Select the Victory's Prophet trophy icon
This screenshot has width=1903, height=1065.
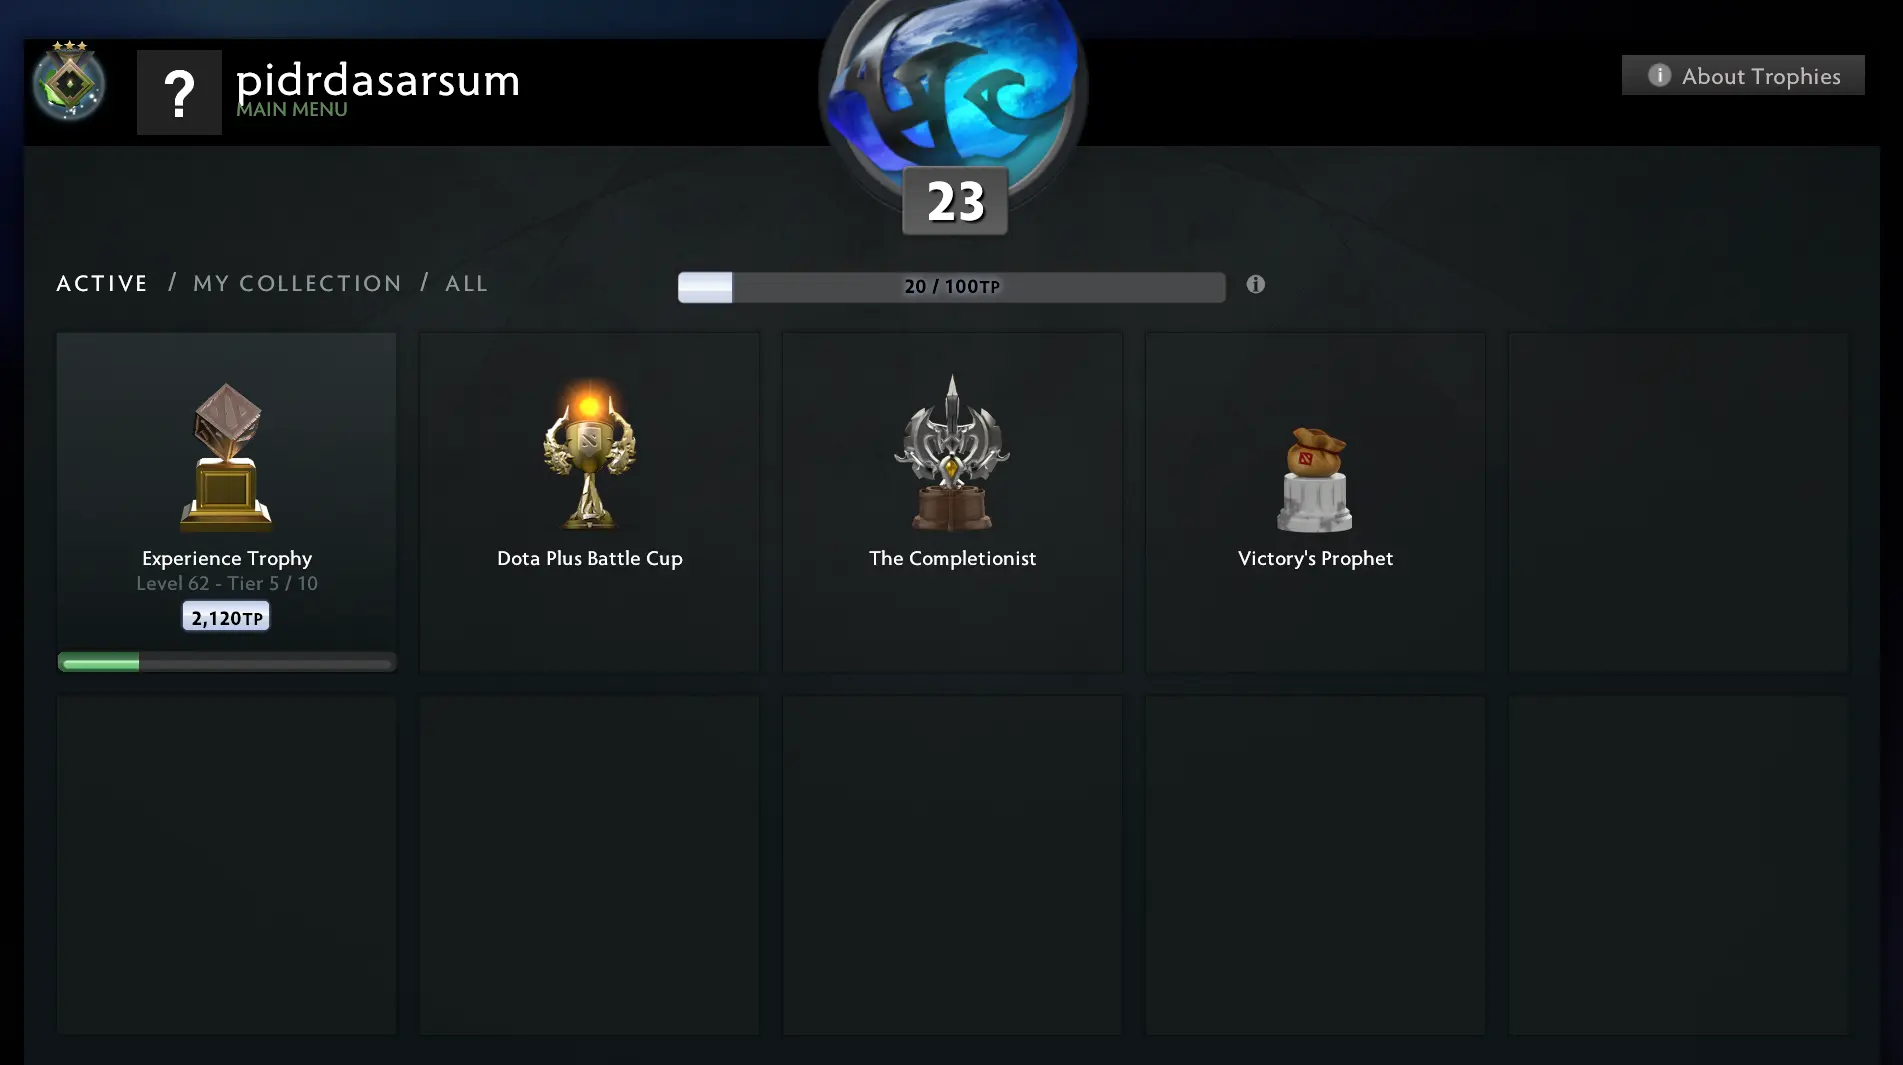pos(1315,479)
